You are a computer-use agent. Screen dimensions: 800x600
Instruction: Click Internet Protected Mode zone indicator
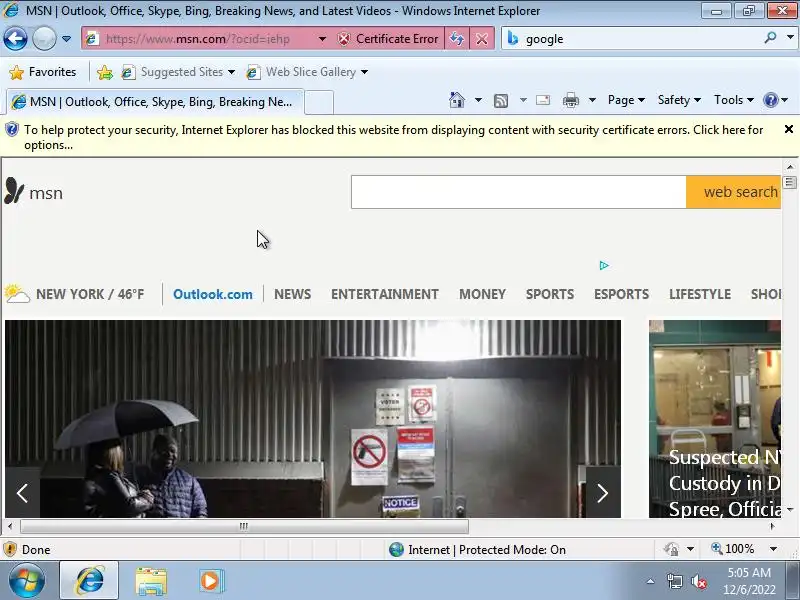coord(478,549)
